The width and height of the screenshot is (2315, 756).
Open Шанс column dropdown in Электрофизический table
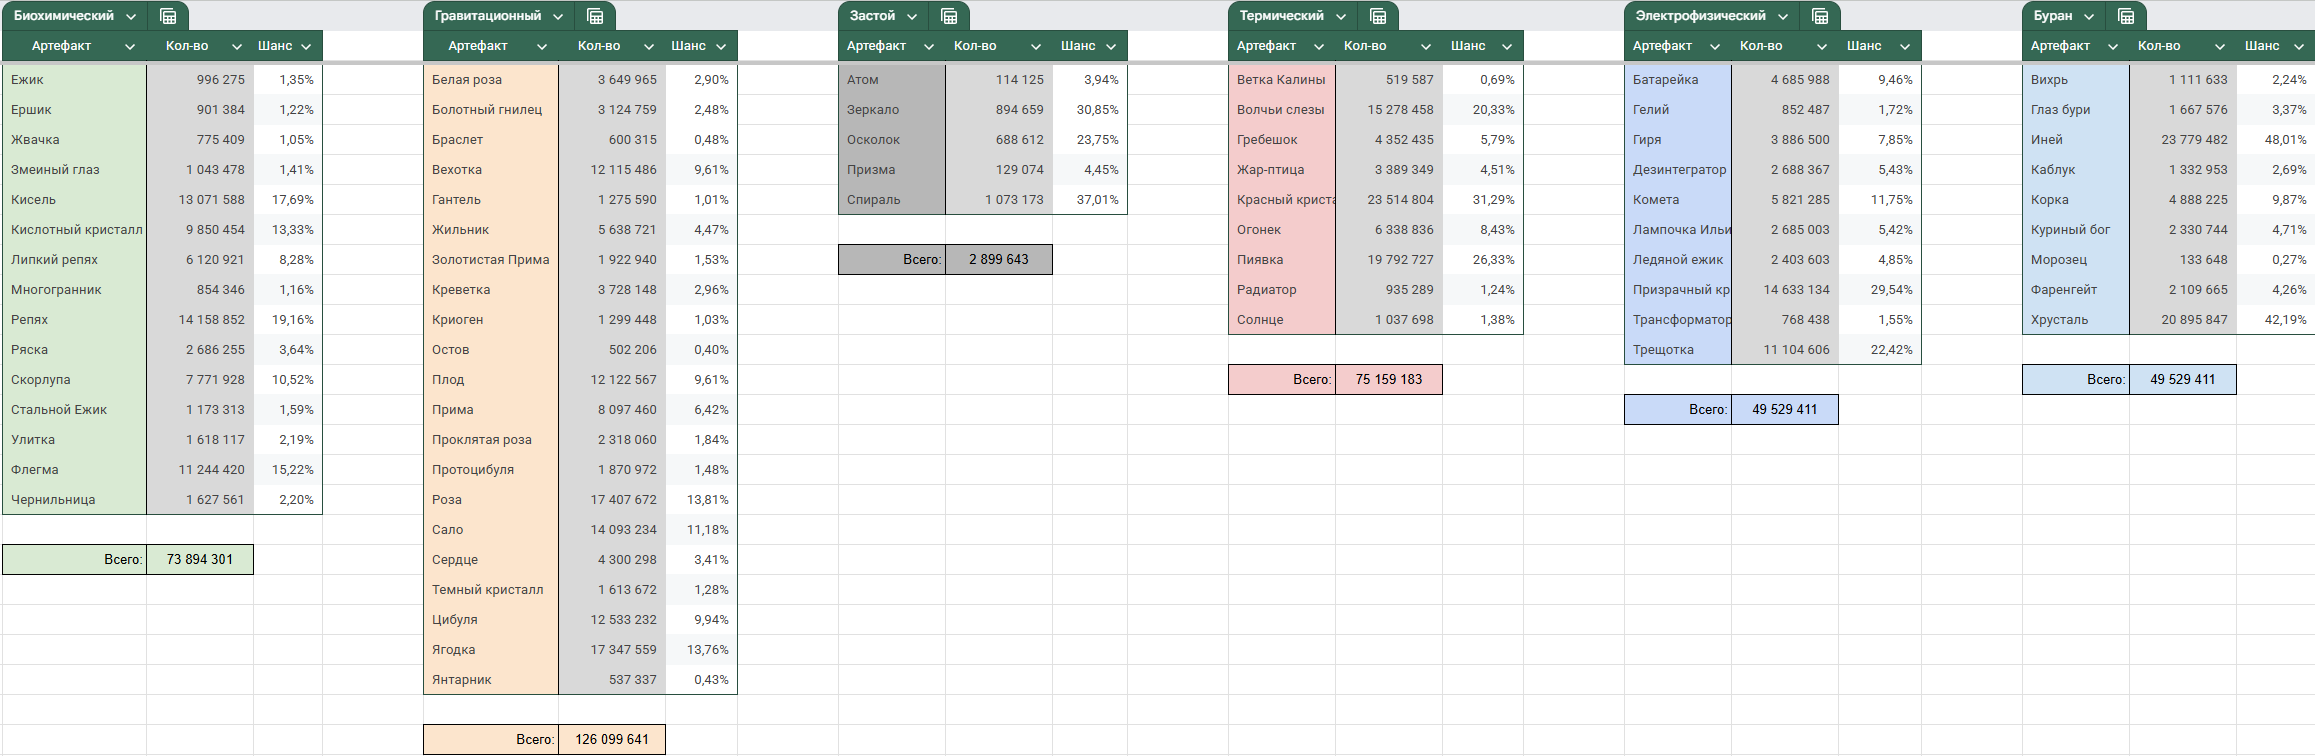coord(1905,46)
